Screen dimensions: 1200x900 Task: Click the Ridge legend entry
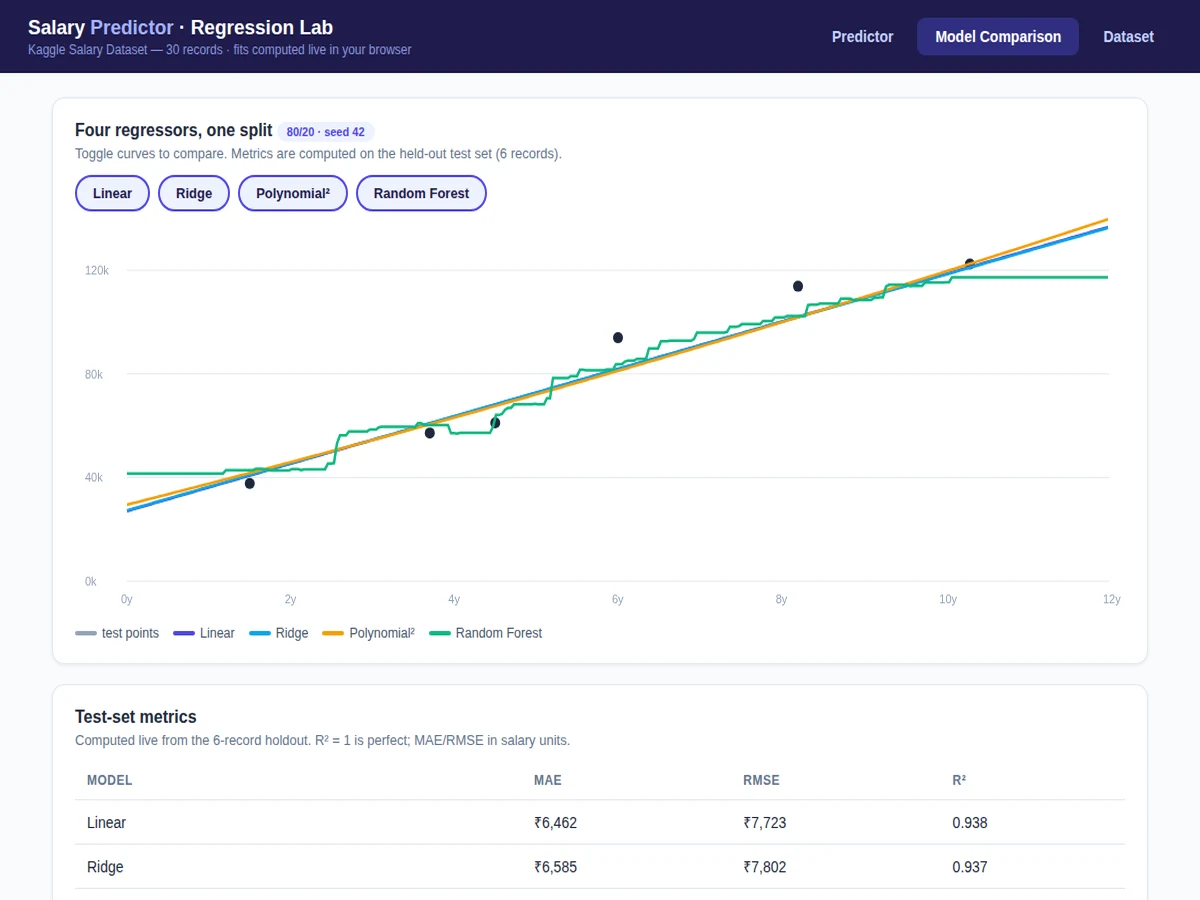pos(278,633)
